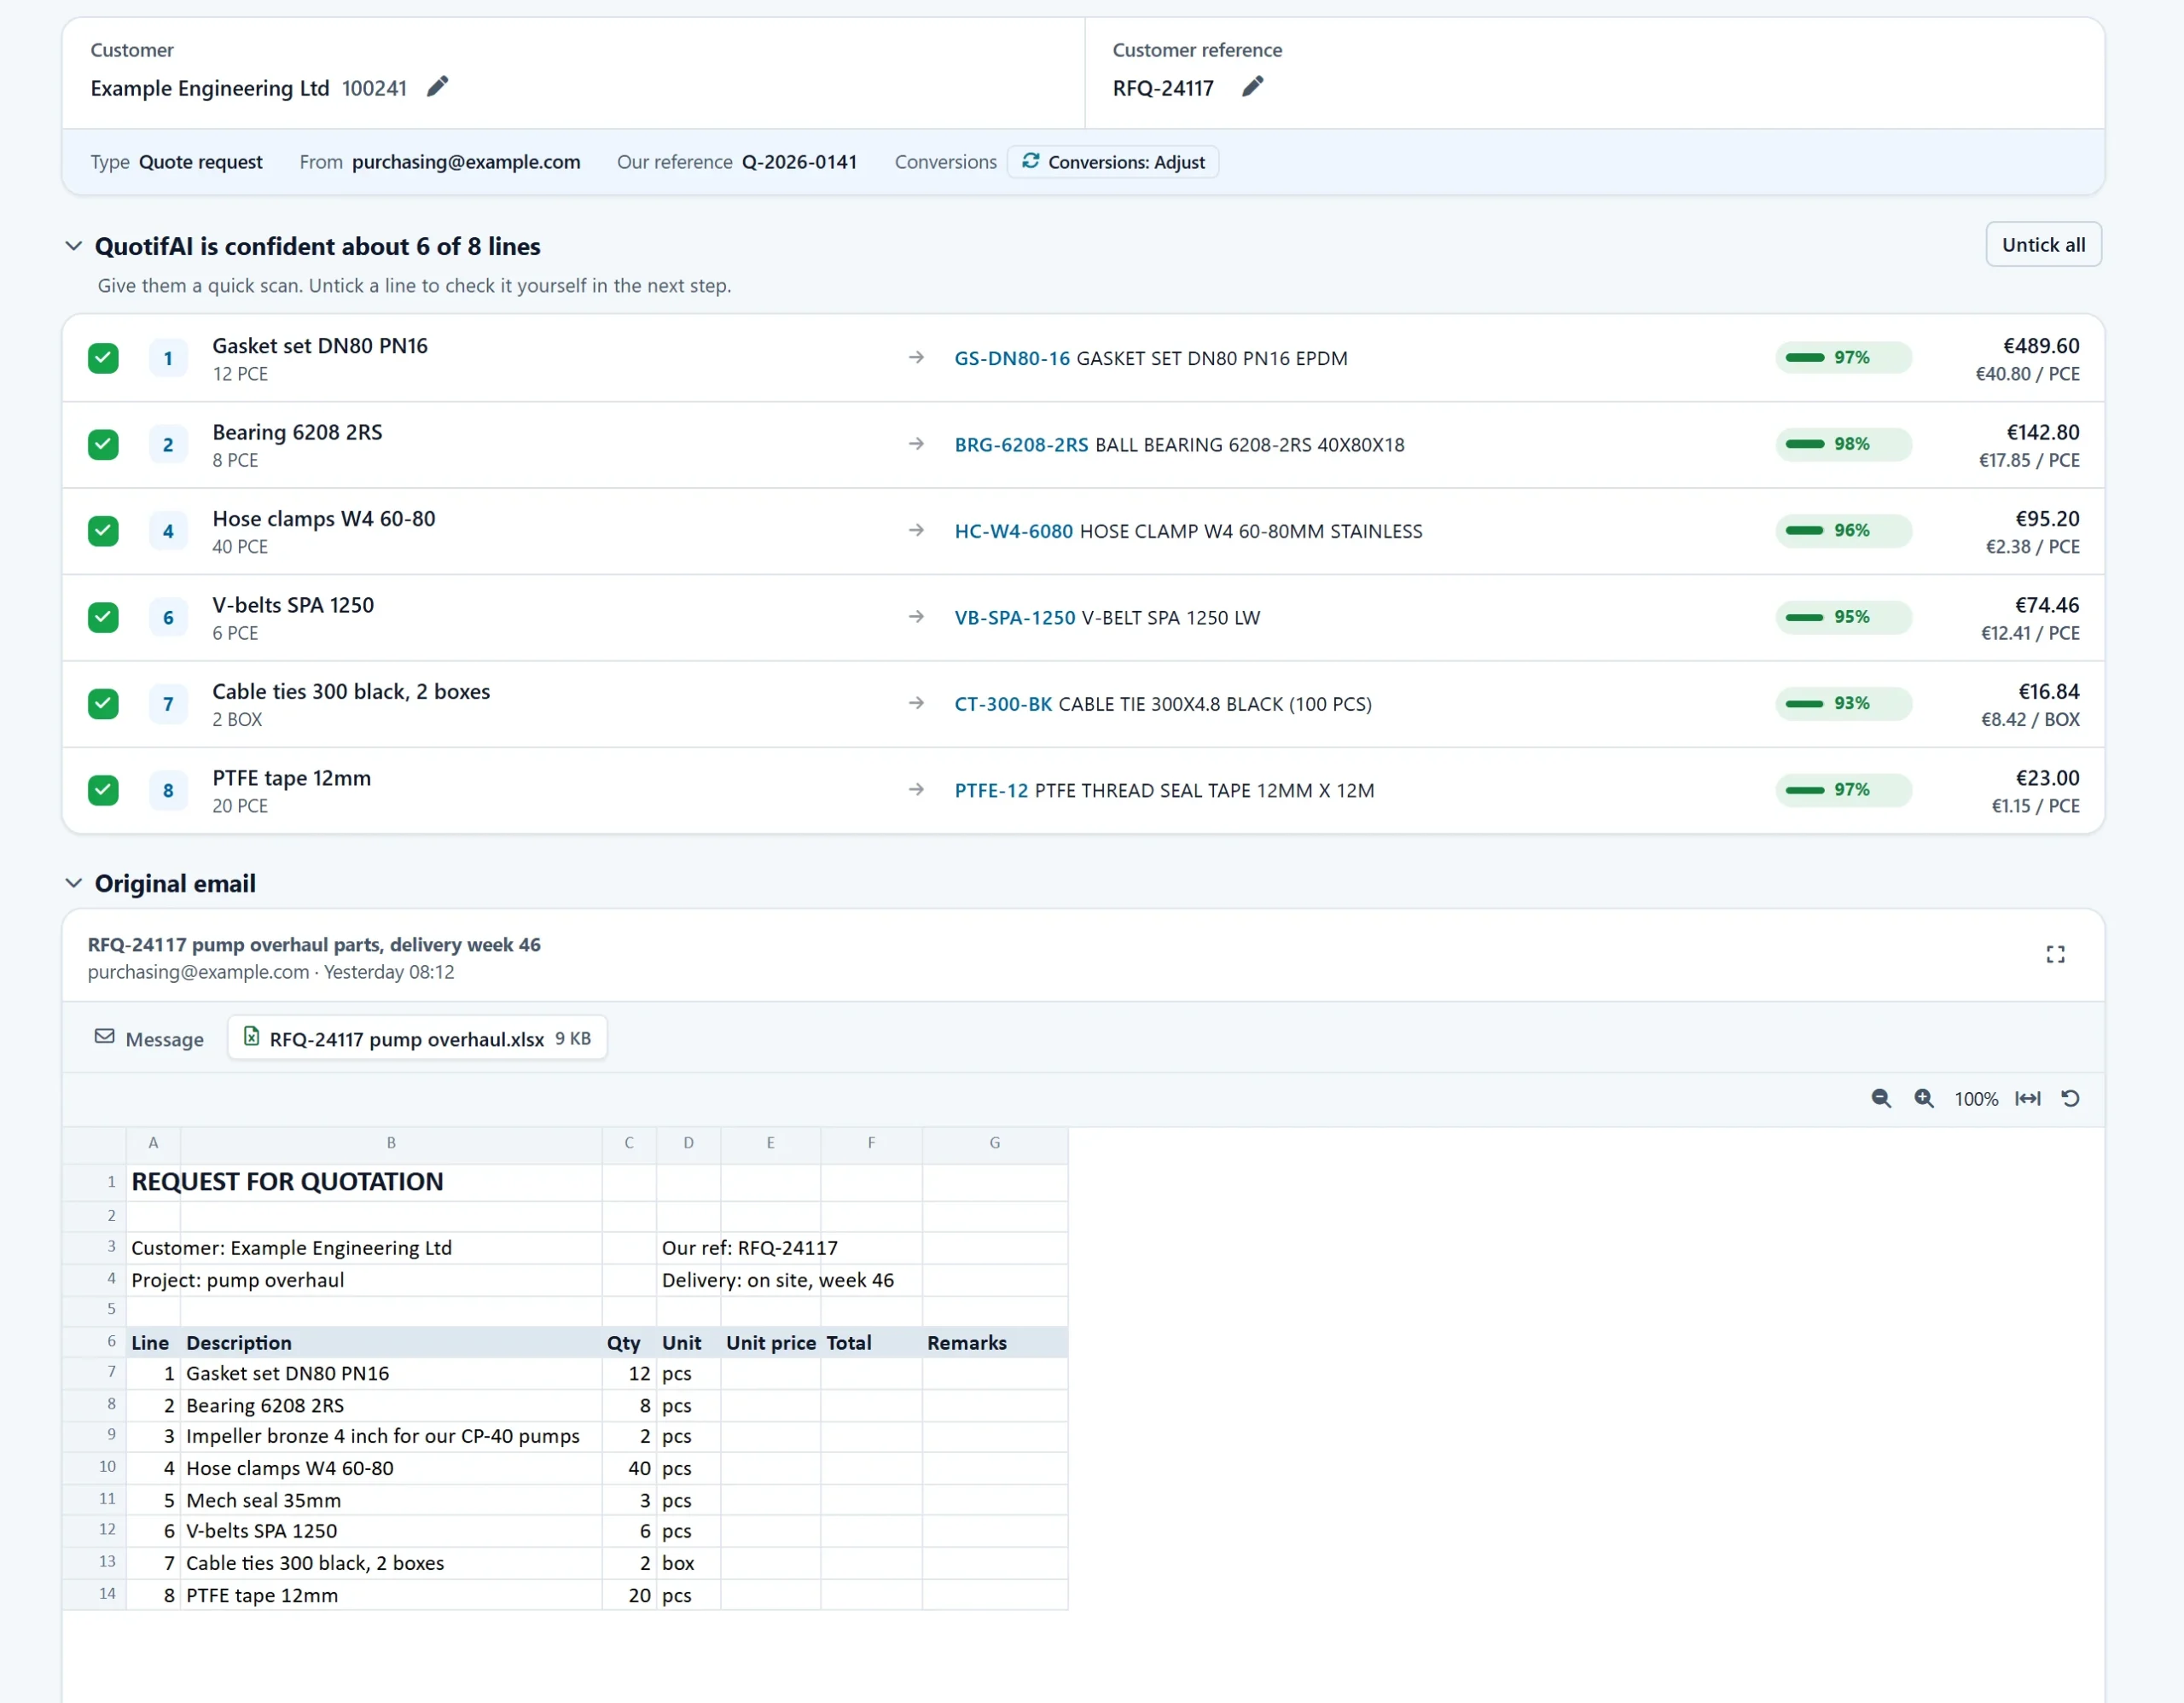Click the Conversions: Adjust button
Viewport: 2184px width, 1703px height.
pyautogui.click(x=1113, y=162)
